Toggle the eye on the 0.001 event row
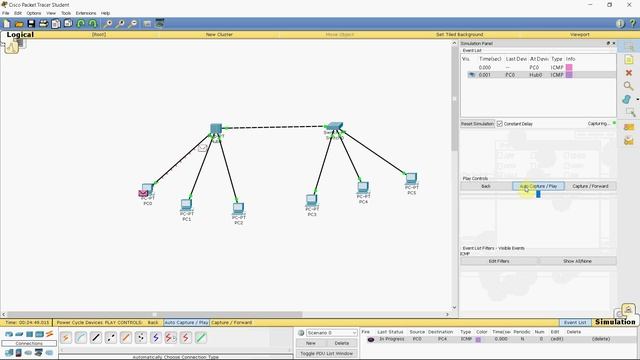Image resolution: width=640 pixels, height=360 pixels. point(472,75)
